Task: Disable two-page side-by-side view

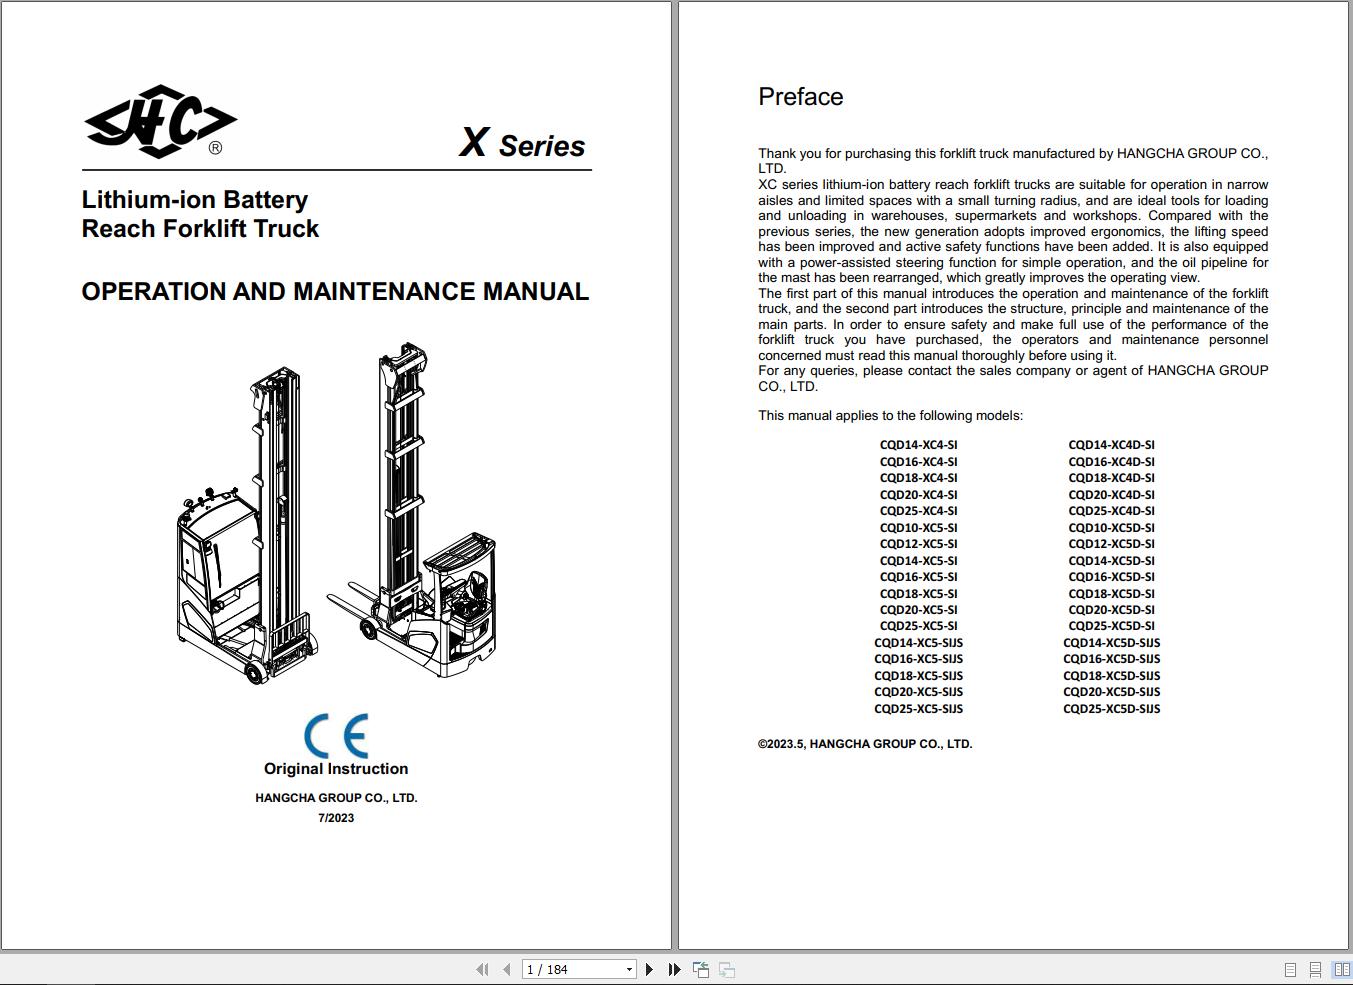Action: tap(1290, 968)
